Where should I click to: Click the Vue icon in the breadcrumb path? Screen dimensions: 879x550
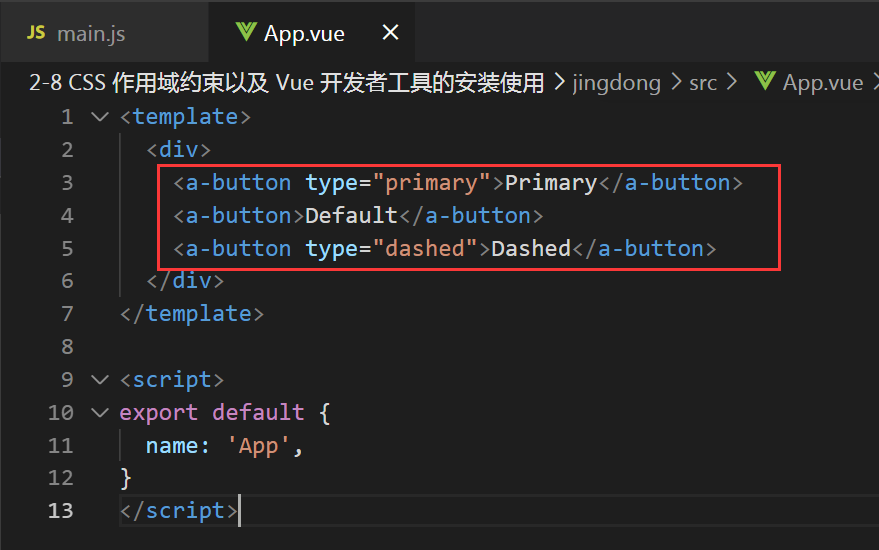[x=765, y=82]
